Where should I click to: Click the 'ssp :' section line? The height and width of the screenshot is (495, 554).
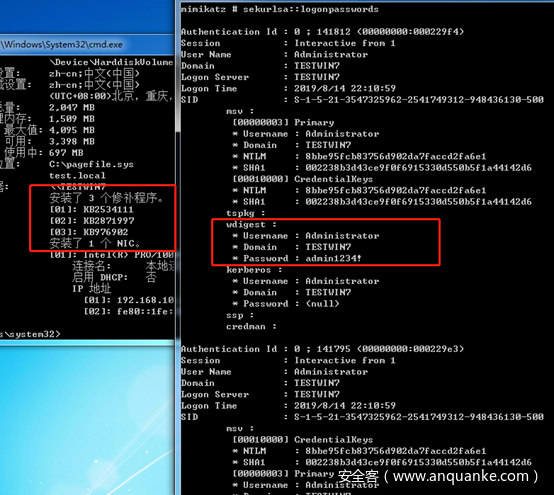(240, 315)
